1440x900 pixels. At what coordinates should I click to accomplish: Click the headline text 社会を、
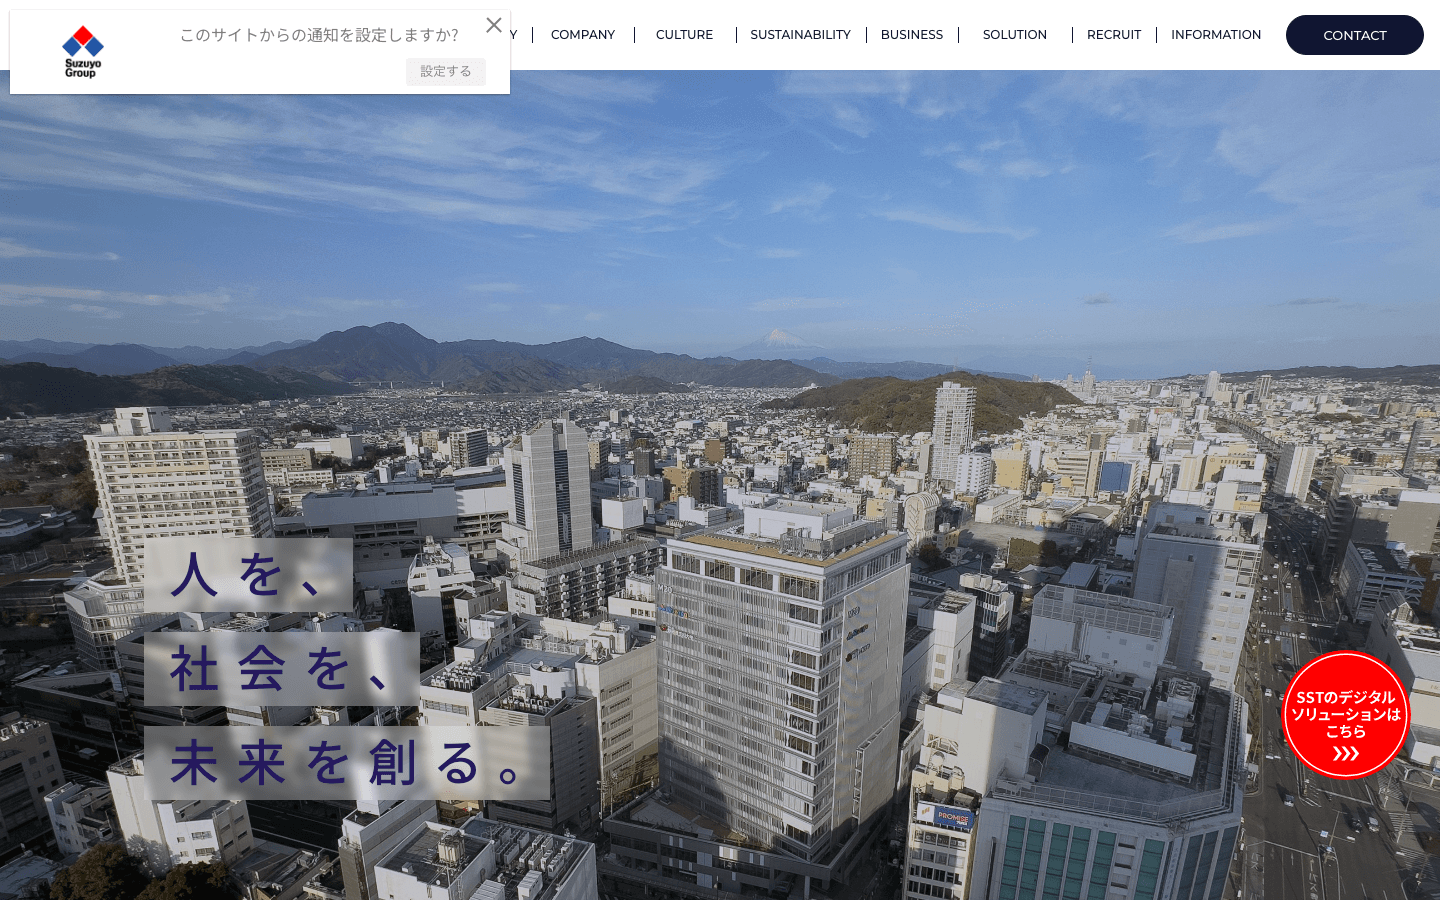click(282, 669)
